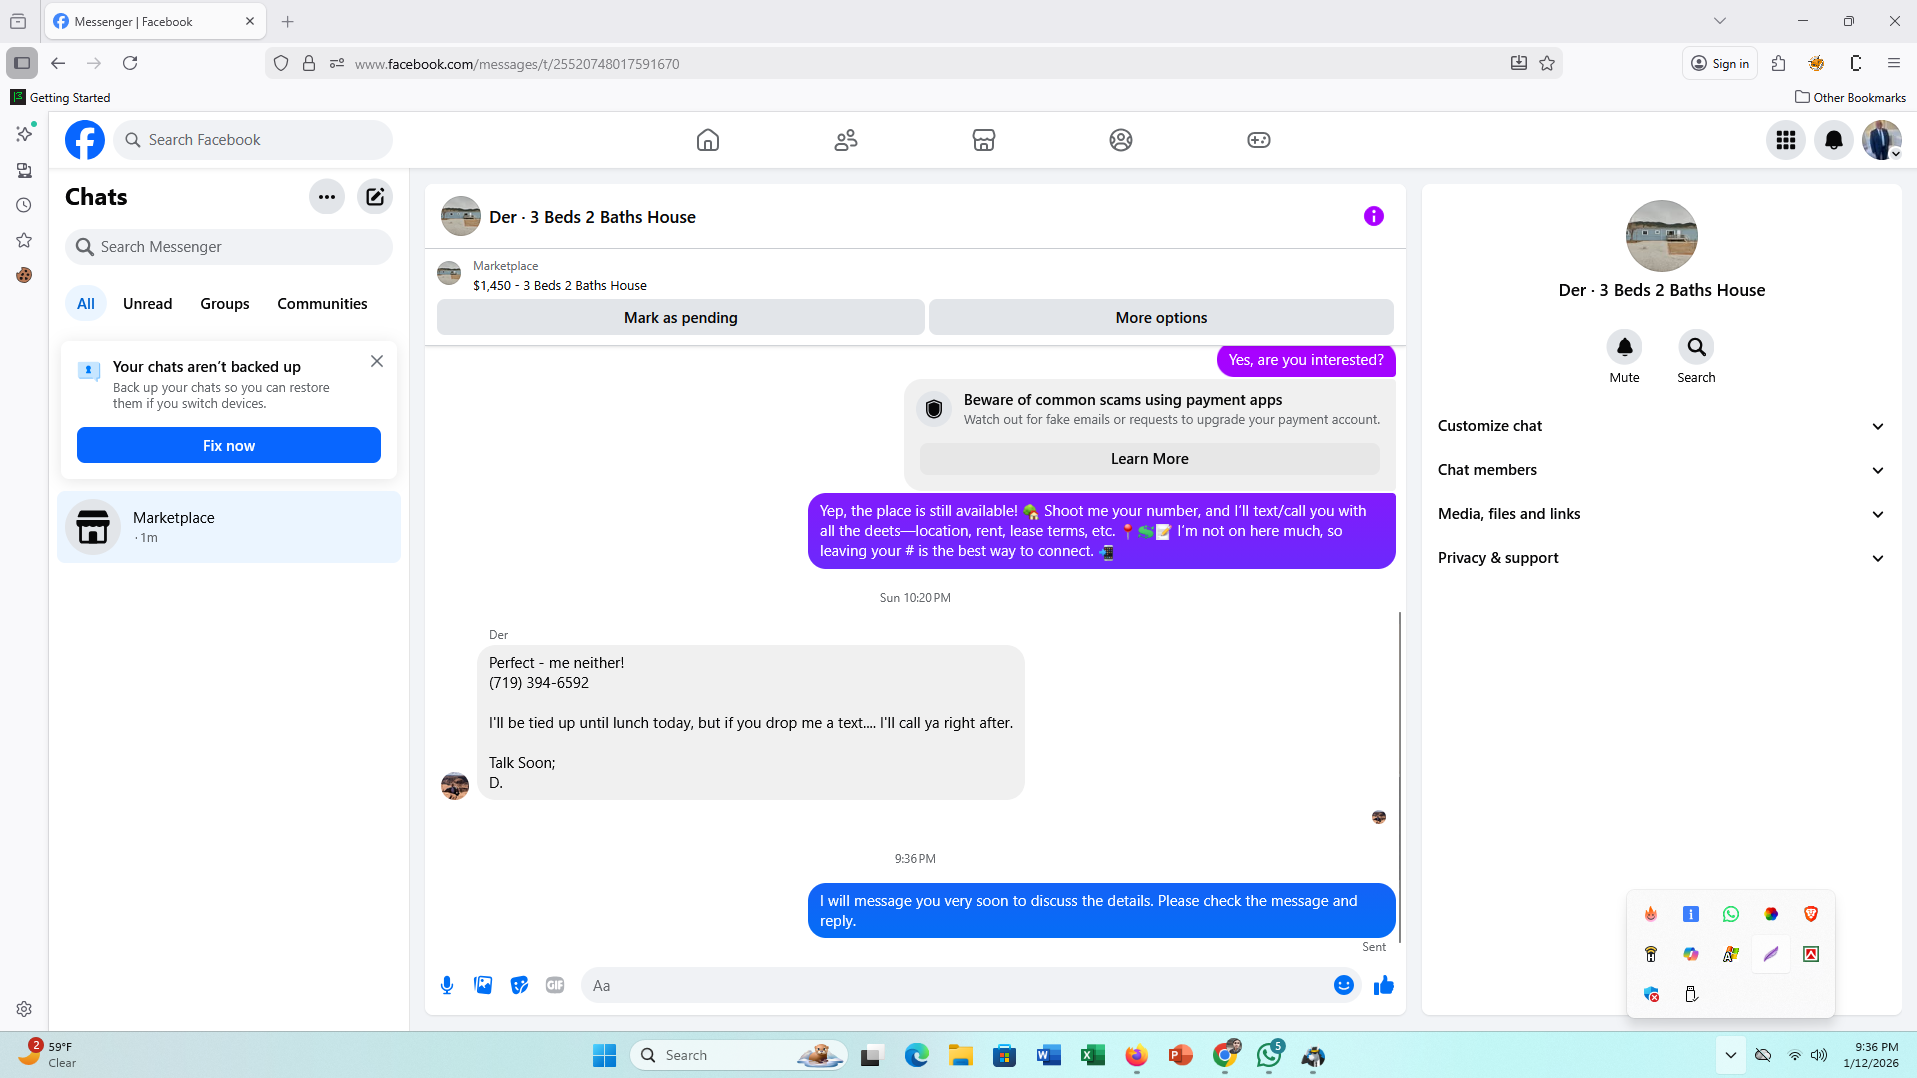Open the Gaming icon in top navigation
The image size is (1917, 1078).
click(x=1259, y=140)
